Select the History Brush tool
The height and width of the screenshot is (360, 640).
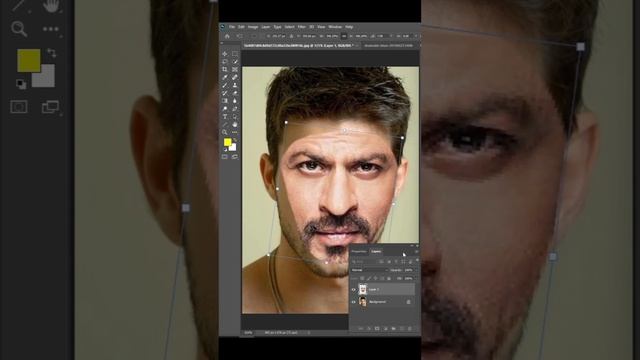224,93
